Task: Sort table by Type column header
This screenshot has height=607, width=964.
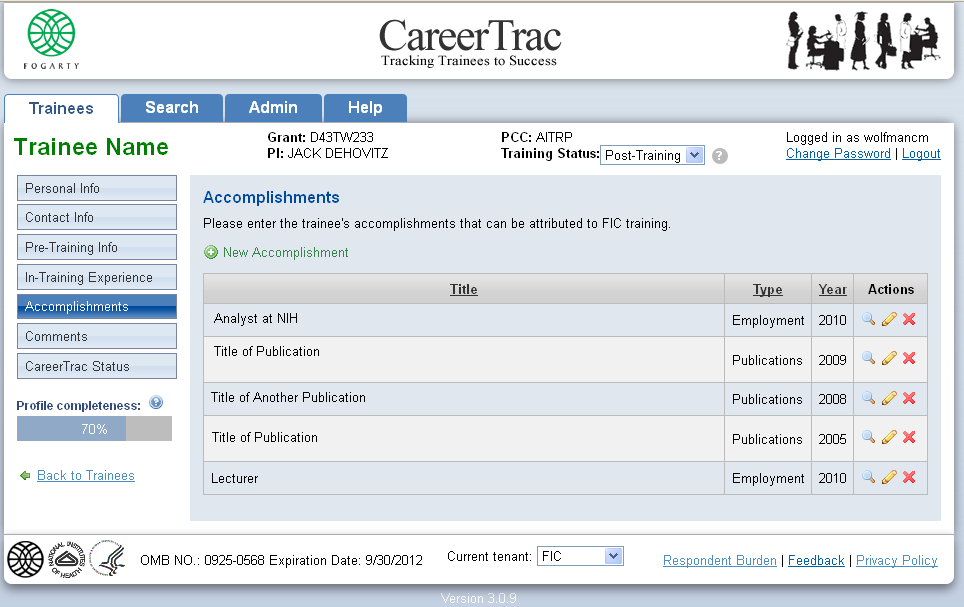Action: pos(767,289)
